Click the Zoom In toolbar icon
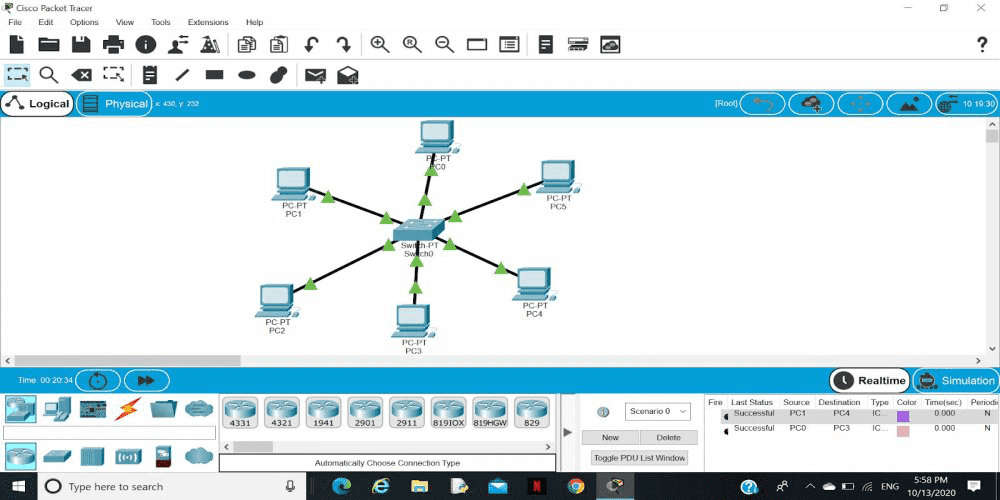Viewport: 1000px width, 500px height. coord(380,45)
